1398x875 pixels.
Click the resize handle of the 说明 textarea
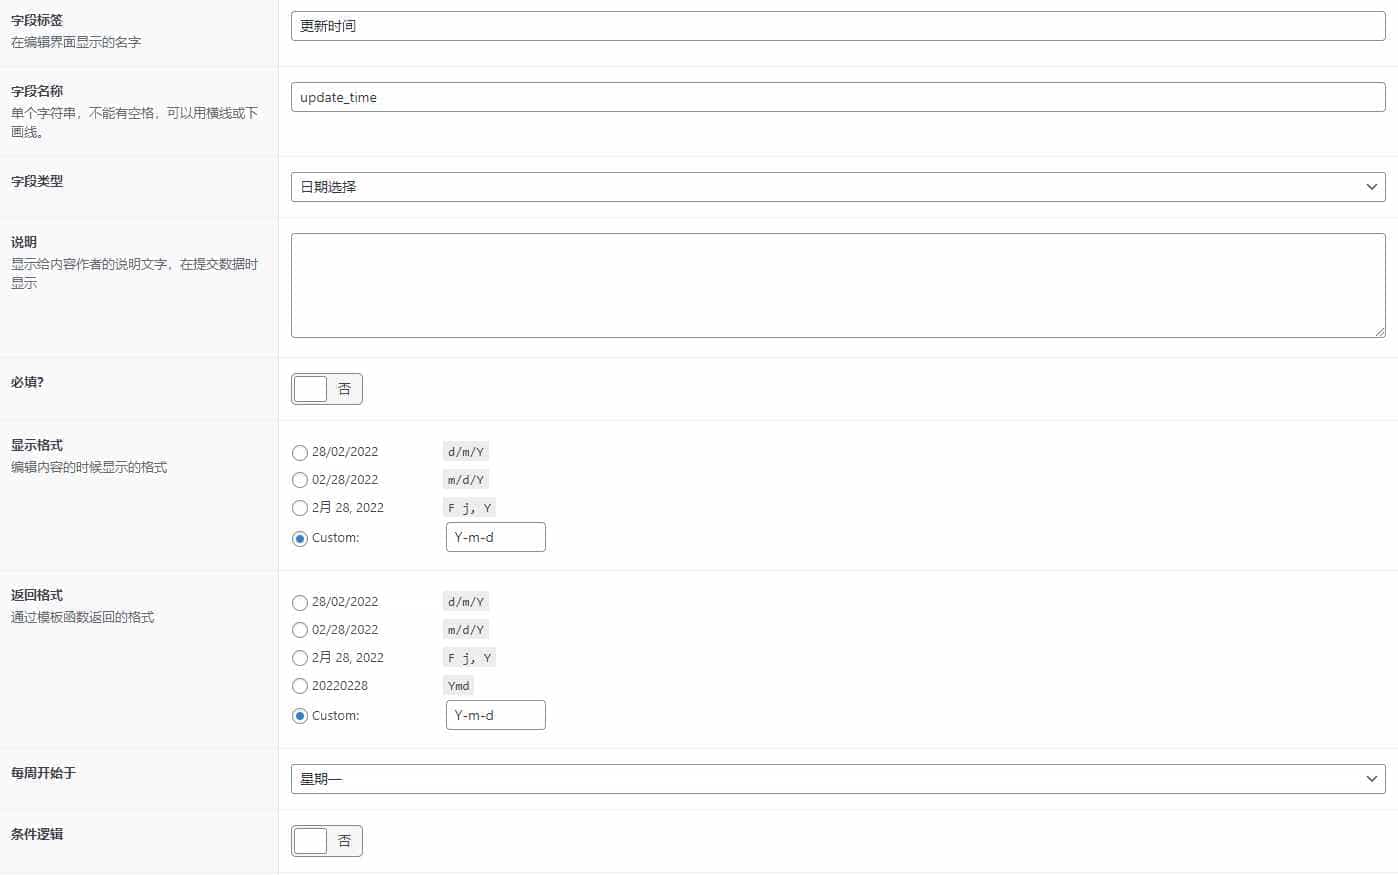1380,332
